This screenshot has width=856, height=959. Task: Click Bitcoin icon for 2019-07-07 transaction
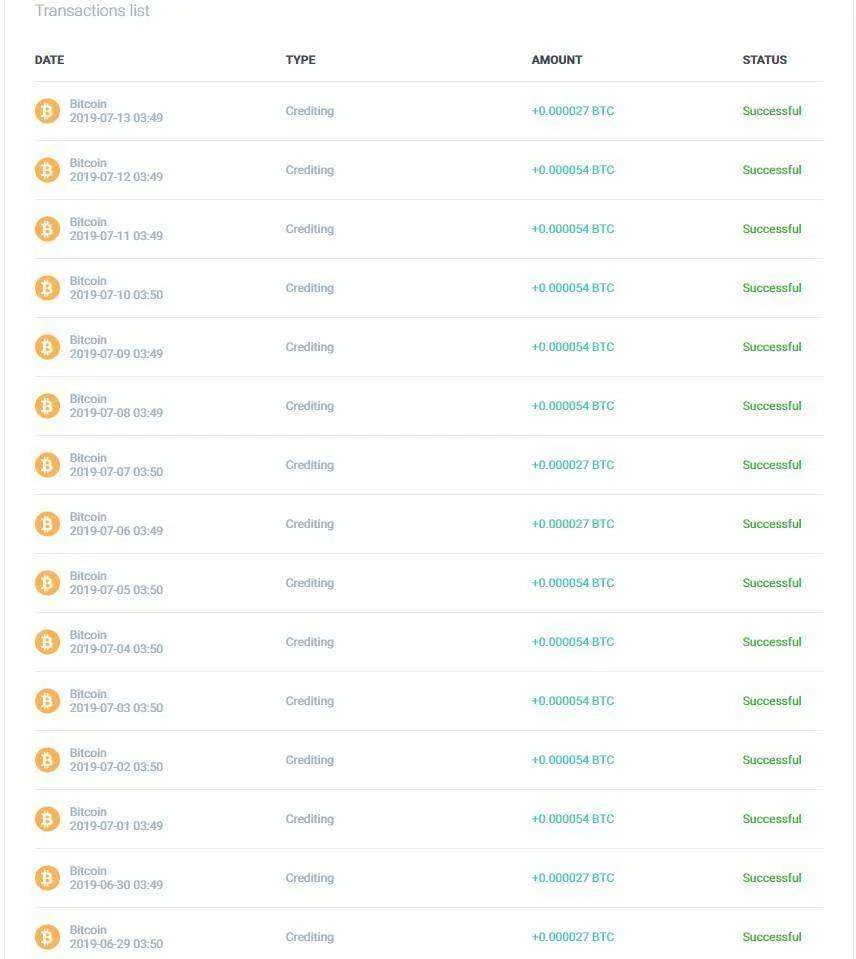pos(47,465)
